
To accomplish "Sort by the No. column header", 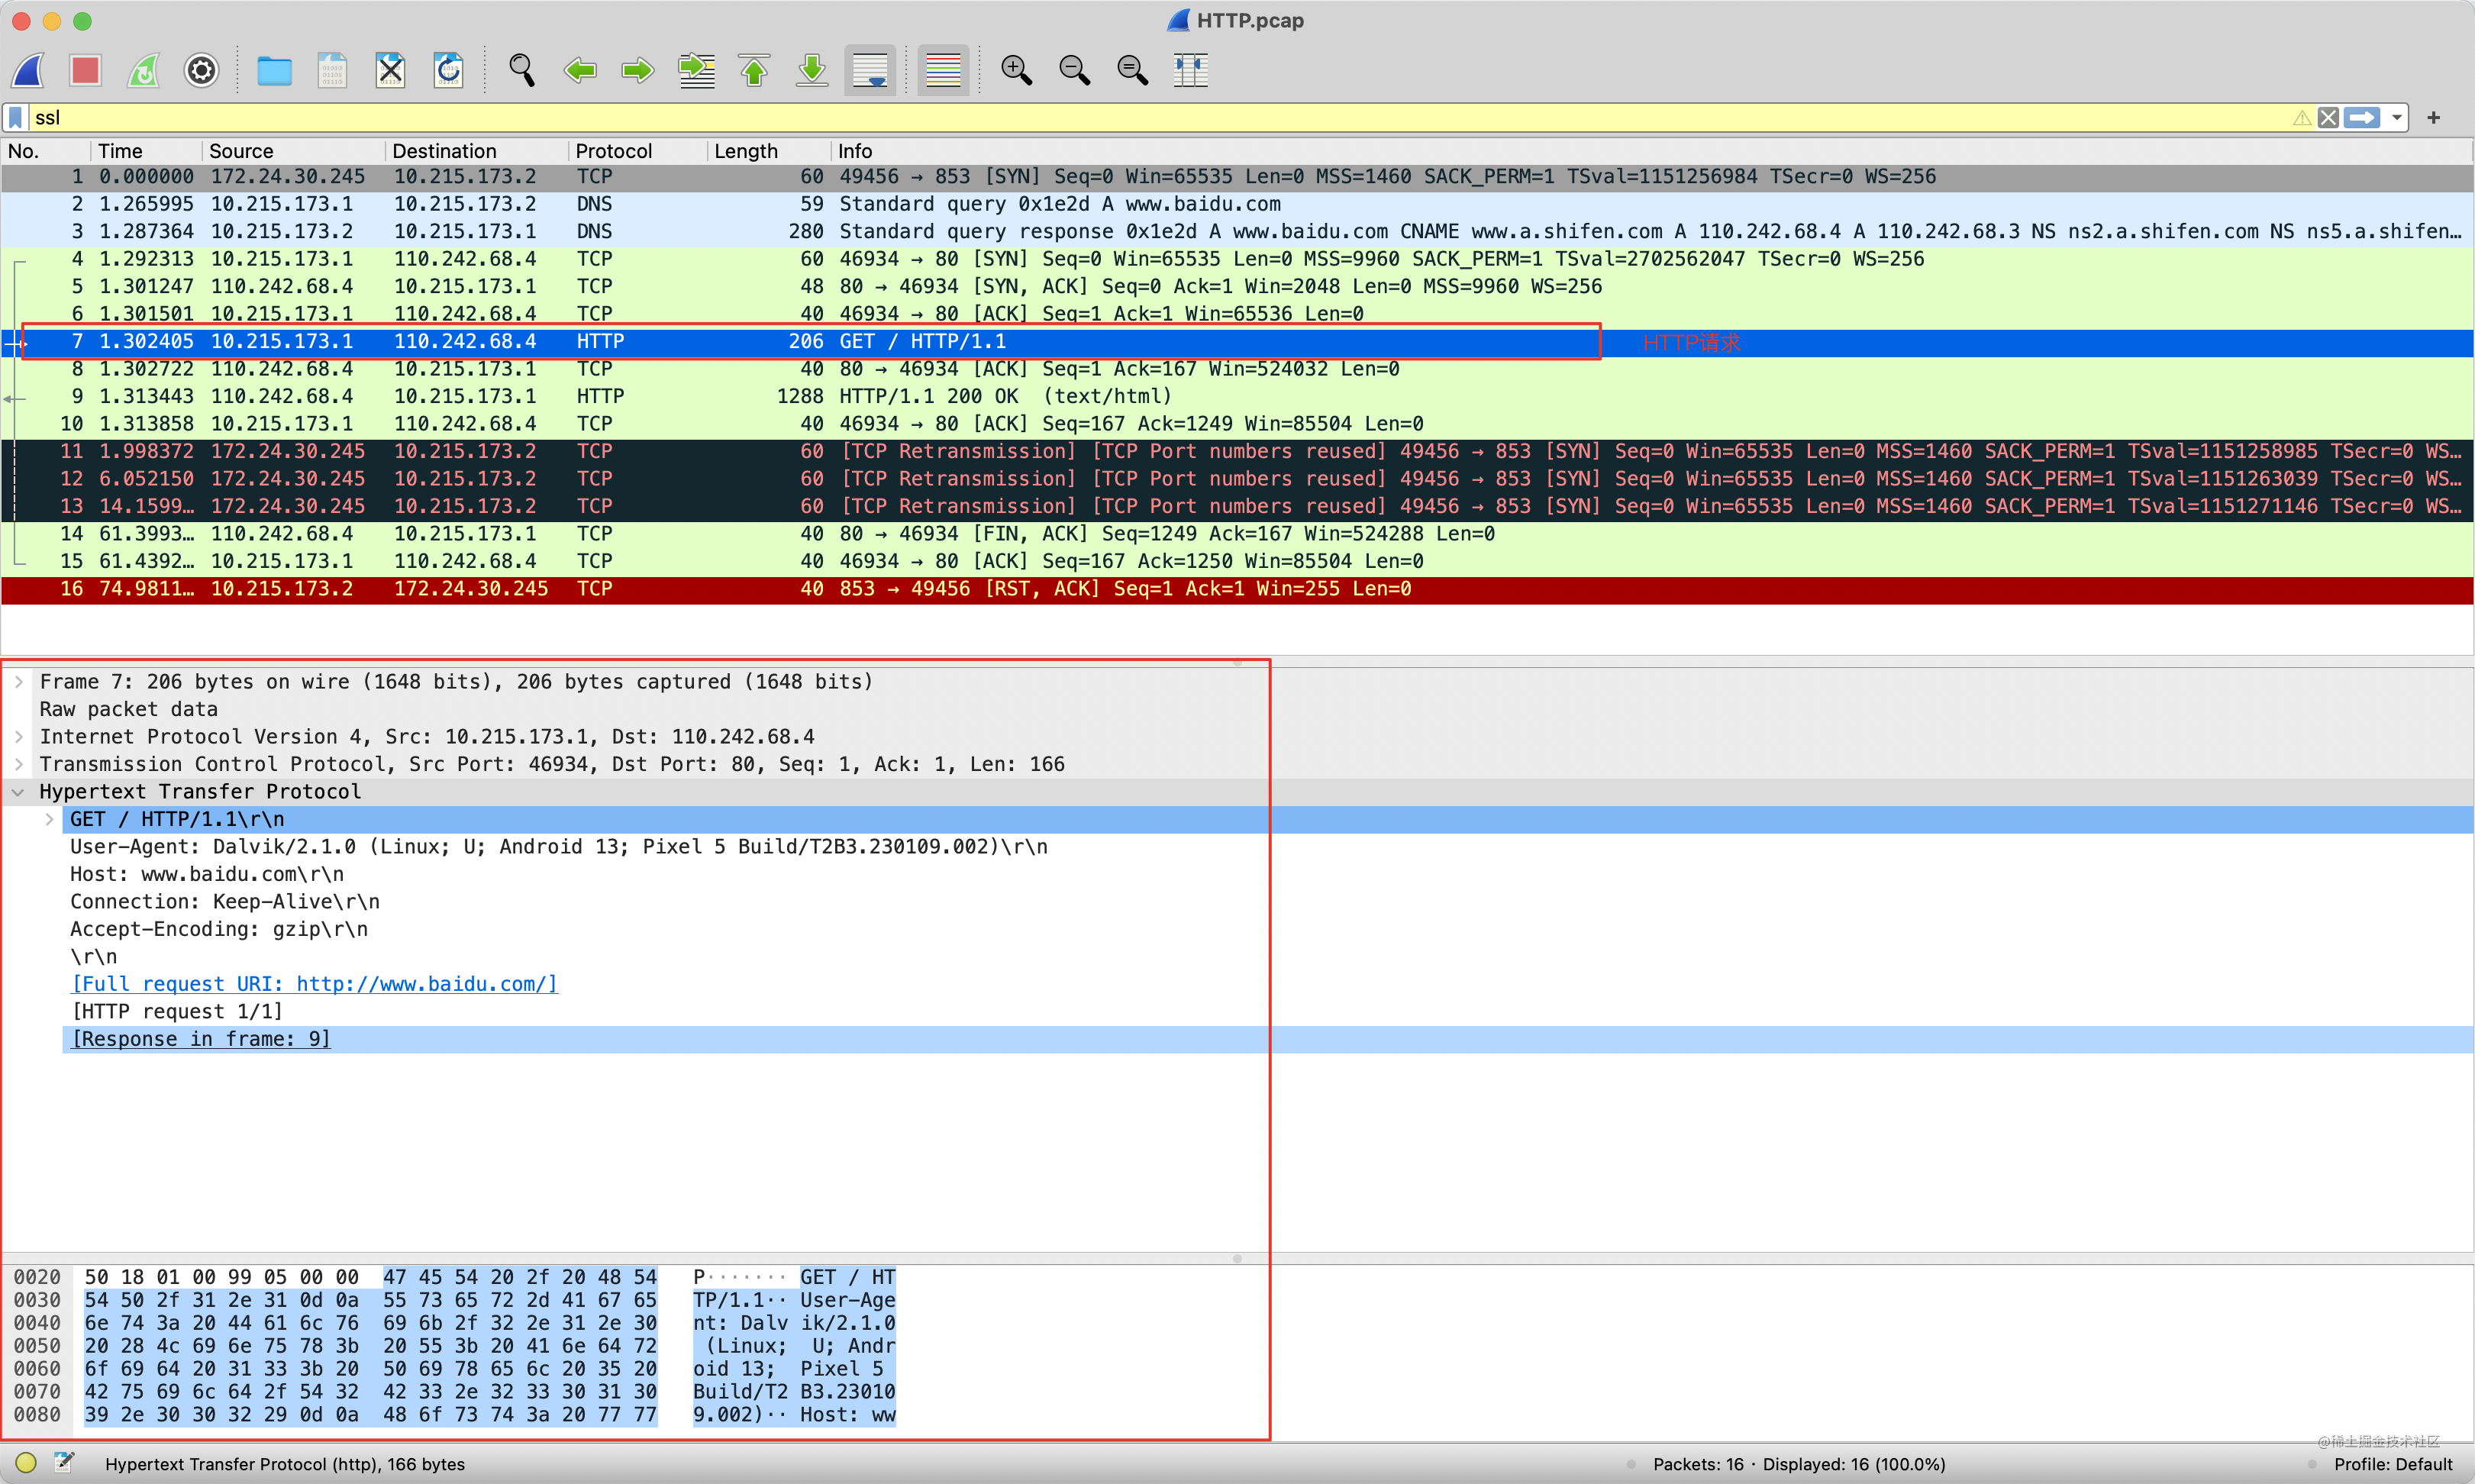I will click(45, 151).
